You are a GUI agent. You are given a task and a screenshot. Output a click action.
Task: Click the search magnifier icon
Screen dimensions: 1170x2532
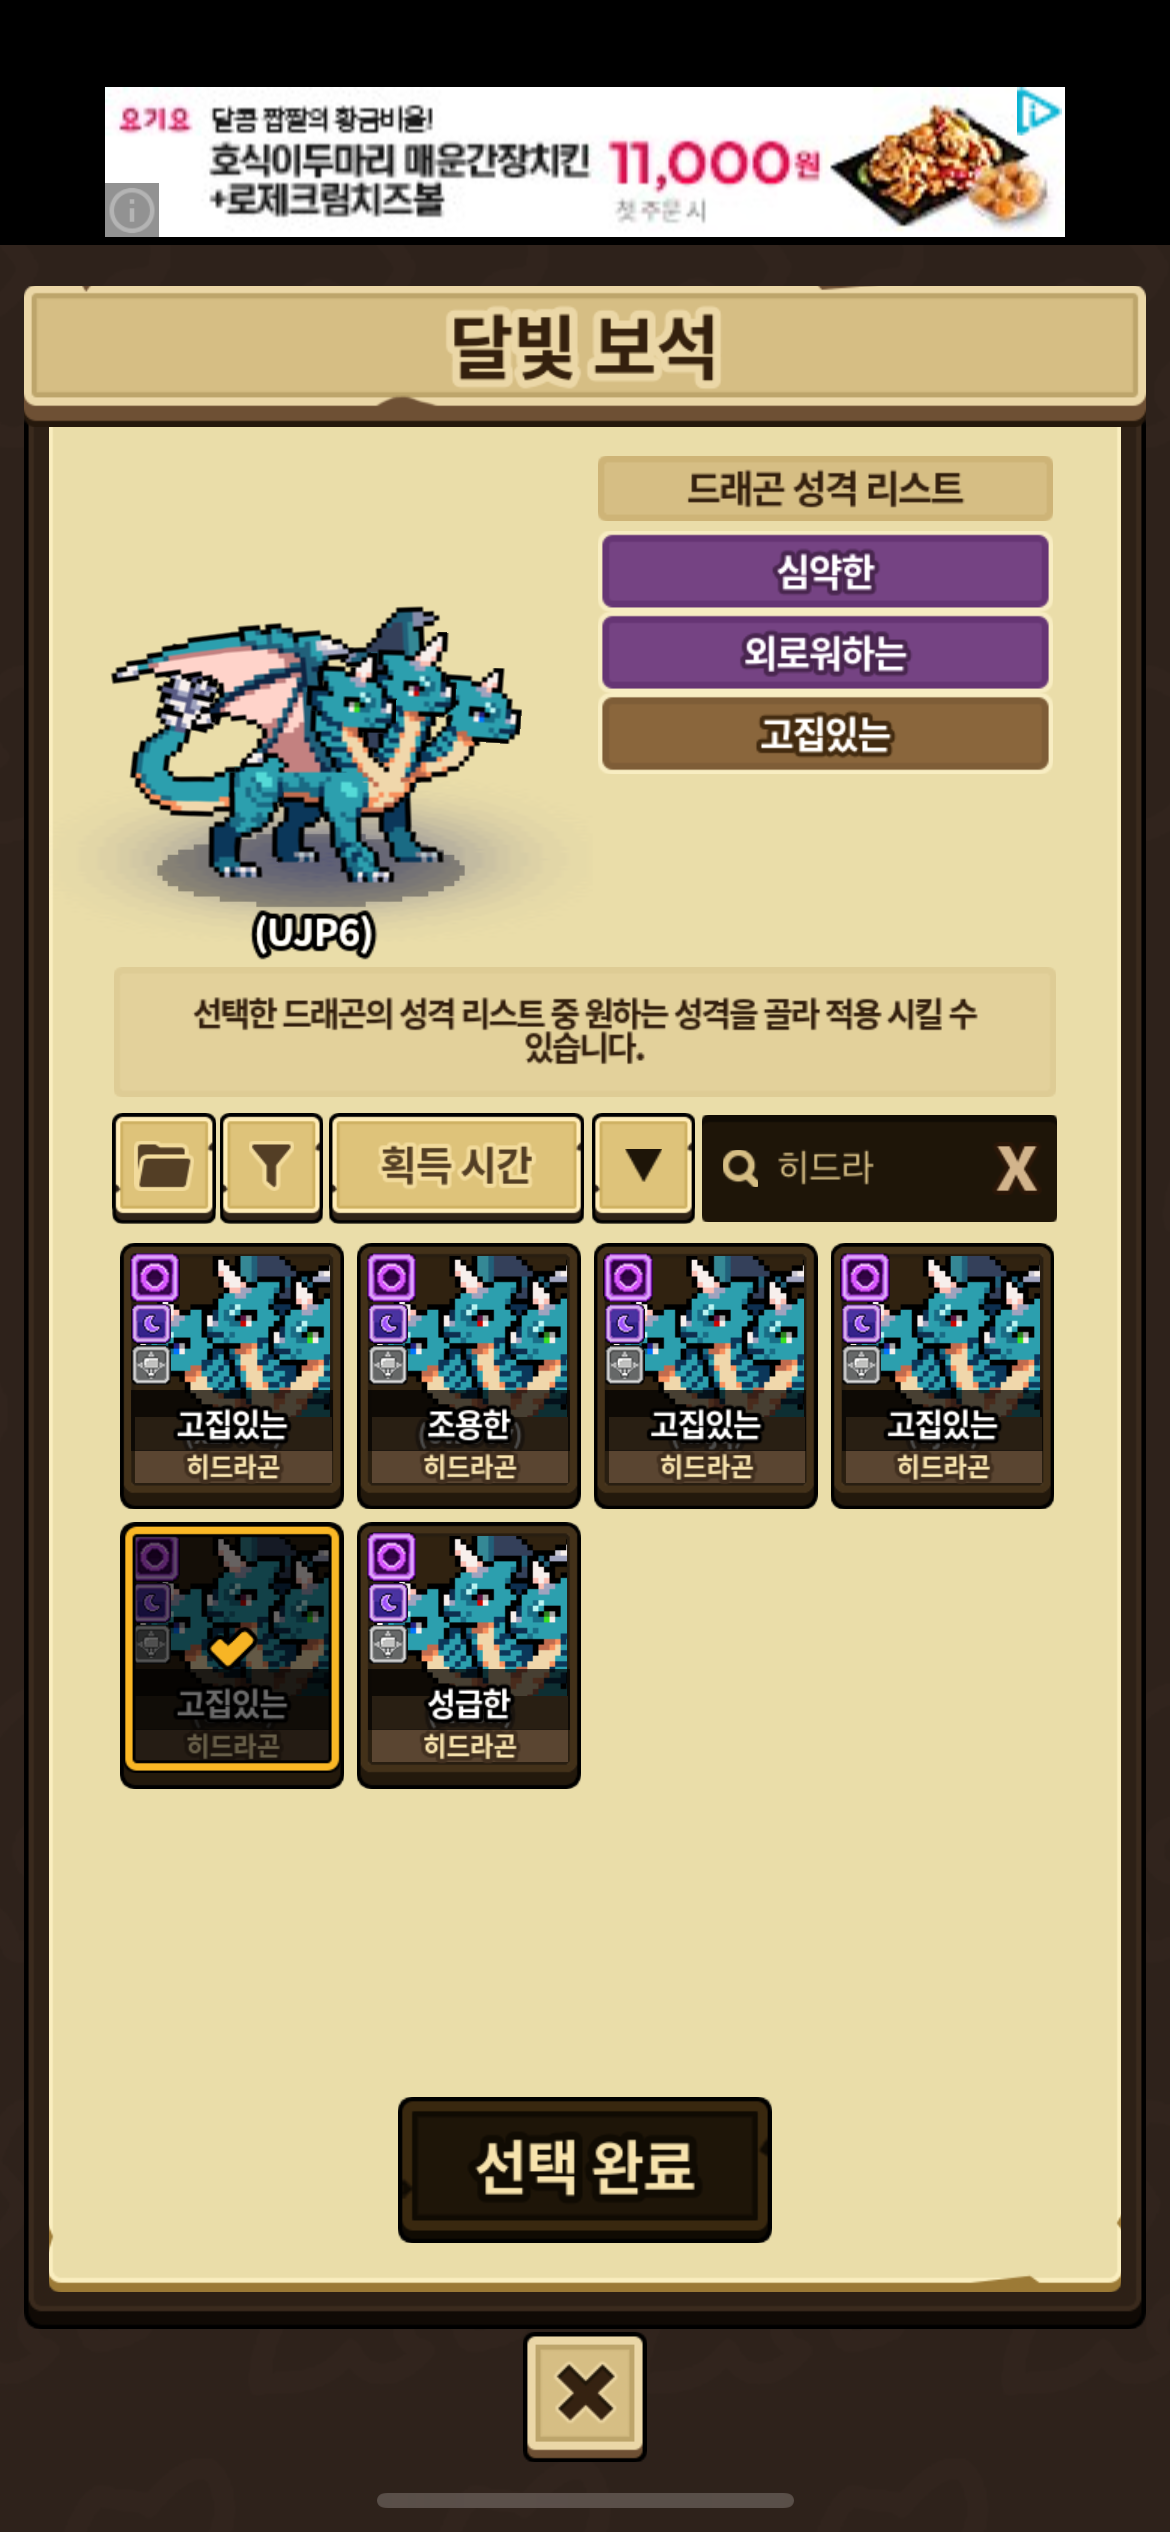point(740,1168)
